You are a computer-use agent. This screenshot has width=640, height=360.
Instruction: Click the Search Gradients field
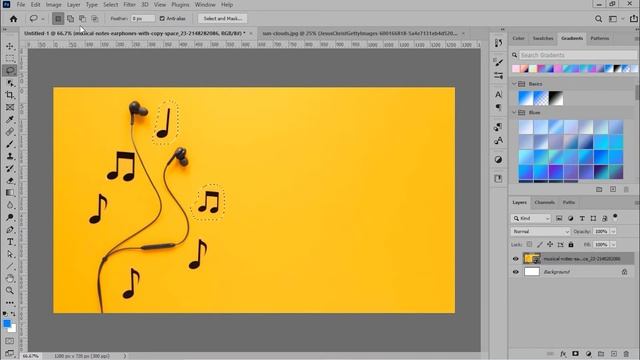577,55
